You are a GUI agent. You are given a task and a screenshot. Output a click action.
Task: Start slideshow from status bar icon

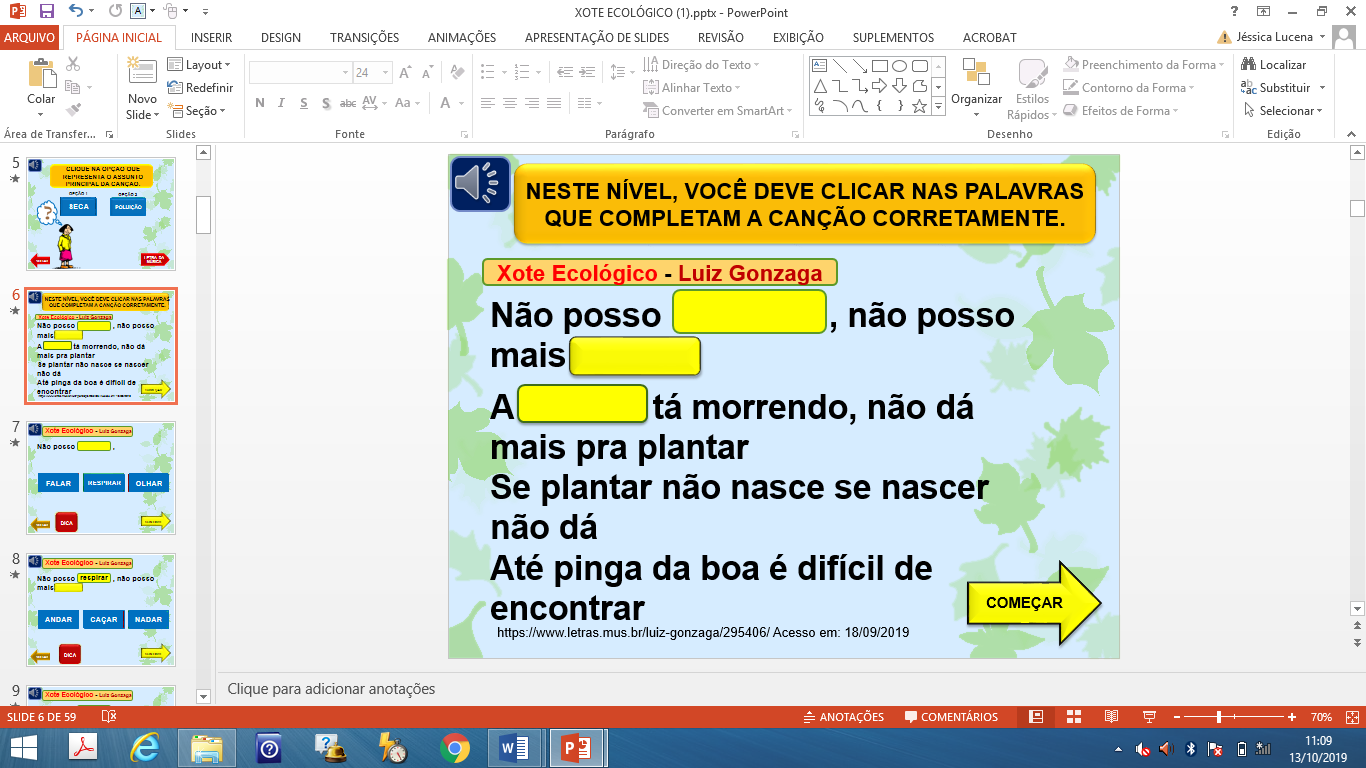point(1149,717)
